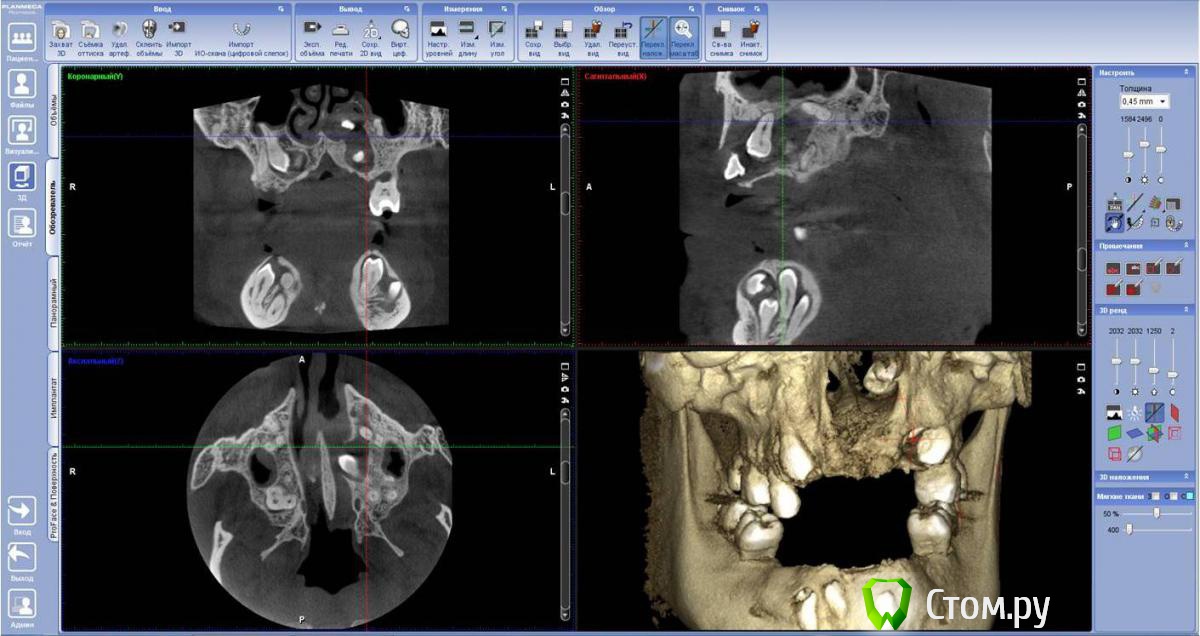Switch to the Имплантат vertical tab

coord(54,398)
